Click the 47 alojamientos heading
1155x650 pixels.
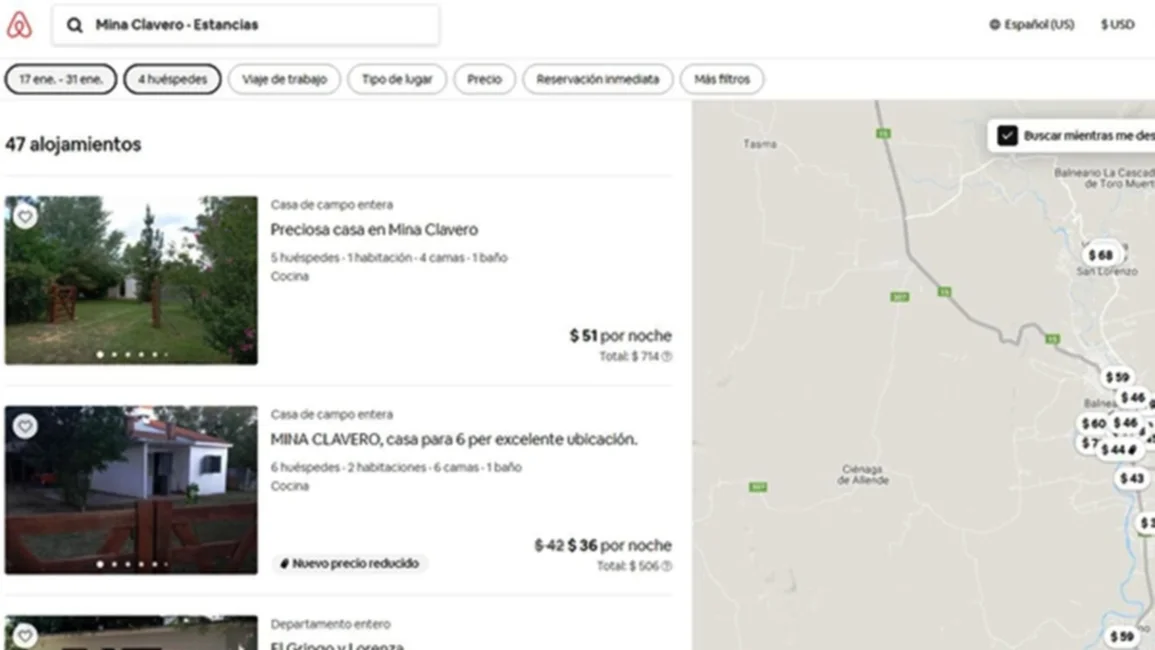coord(73,144)
